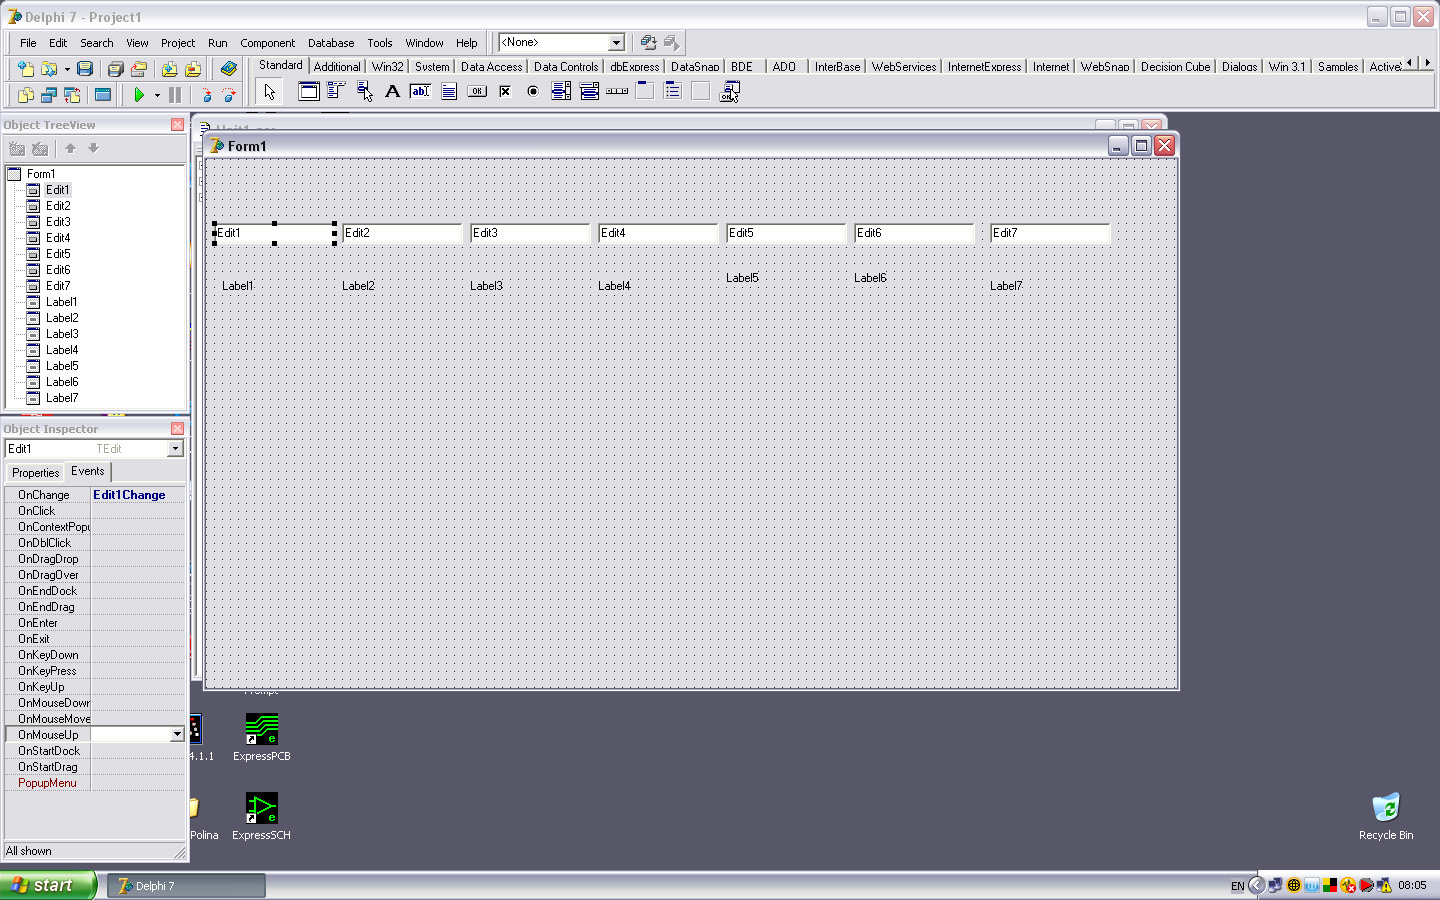Click the New Form toolbar icon
This screenshot has height=900, width=1440.
(102, 95)
